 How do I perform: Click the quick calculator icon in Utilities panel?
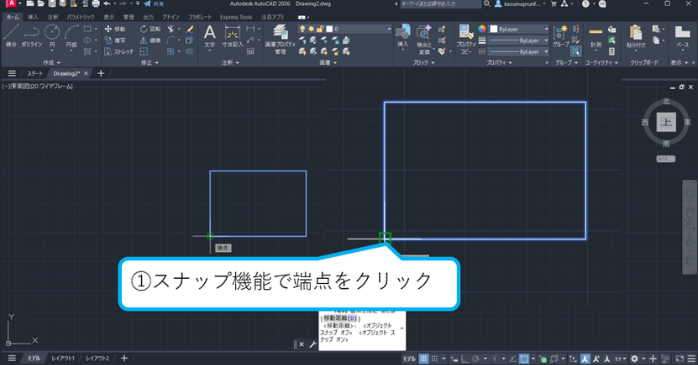click(x=612, y=52)
